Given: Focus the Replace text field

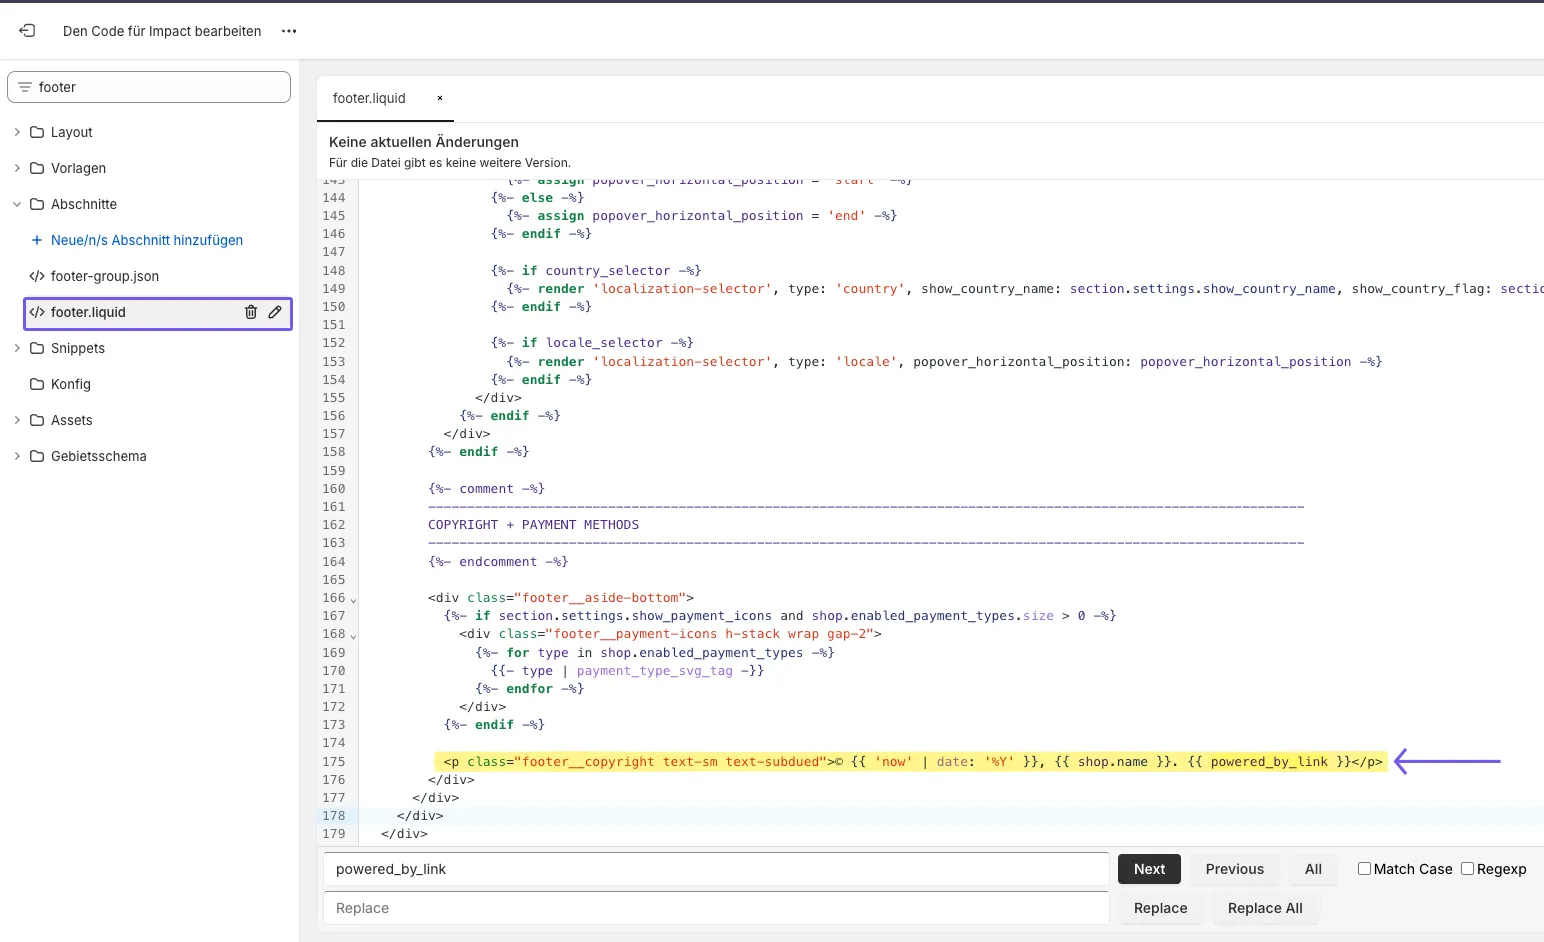Looking at the screenshot, I should pyautogui.click(x=716, y=908).
